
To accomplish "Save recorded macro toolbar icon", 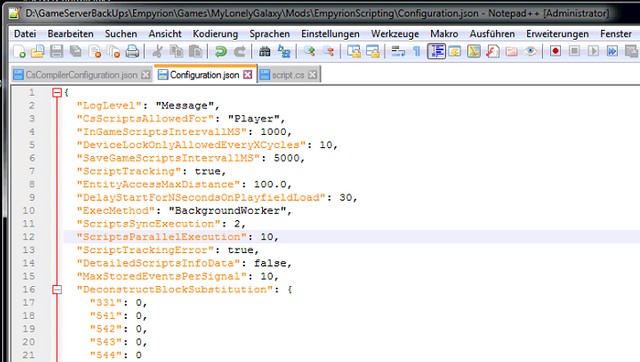I will tap(631, 51).
